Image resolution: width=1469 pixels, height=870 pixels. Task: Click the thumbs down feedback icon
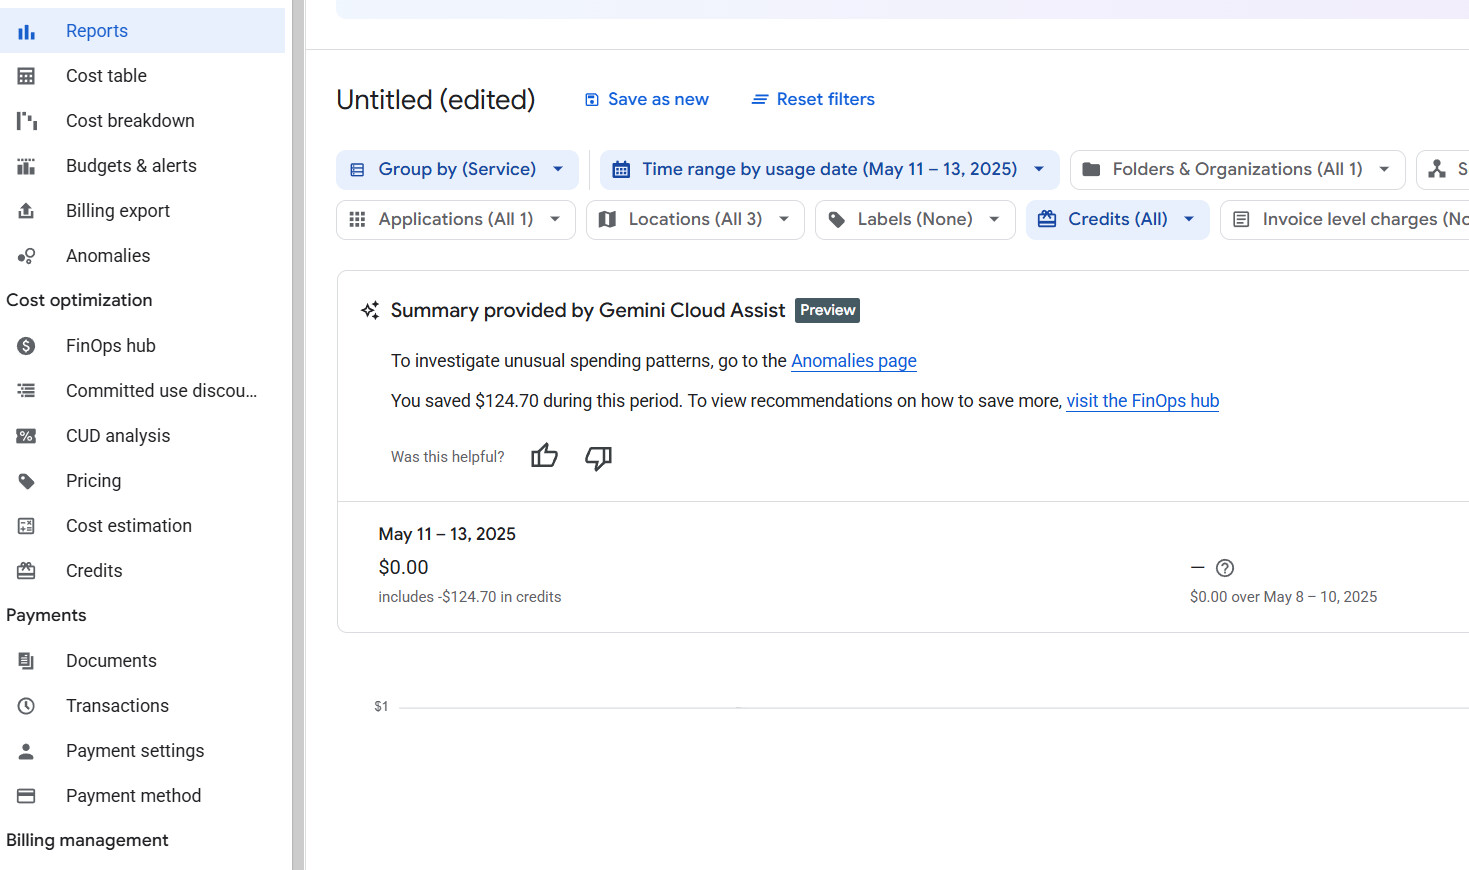[x=598, y=458]
